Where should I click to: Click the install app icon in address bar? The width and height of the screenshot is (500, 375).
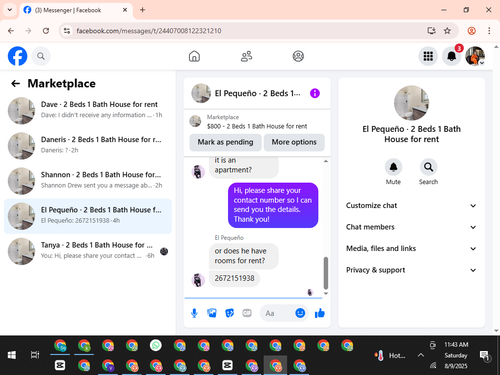point(431,31)
